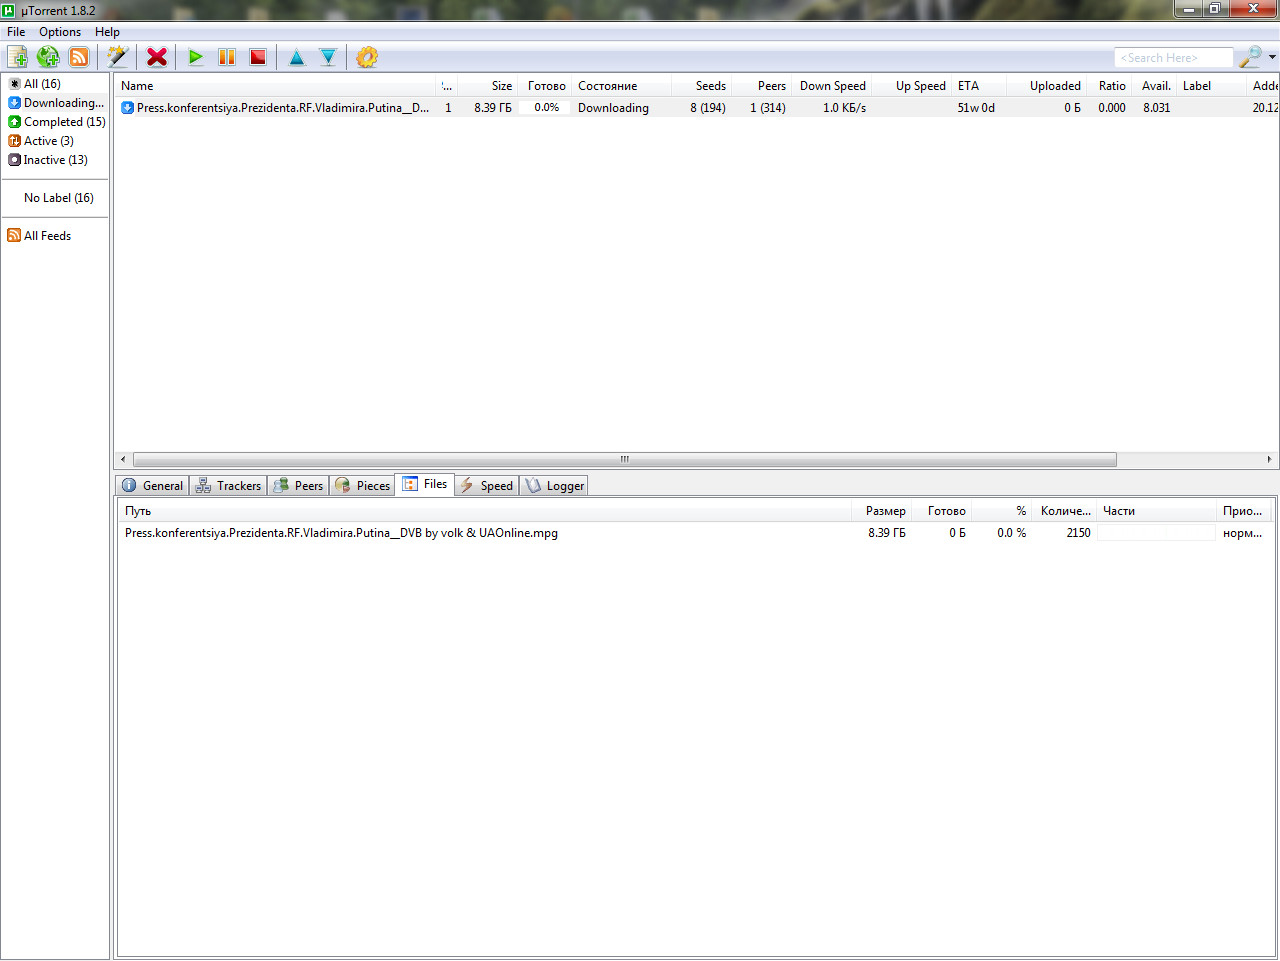Move torrent down the queue with down arrow

328,57
